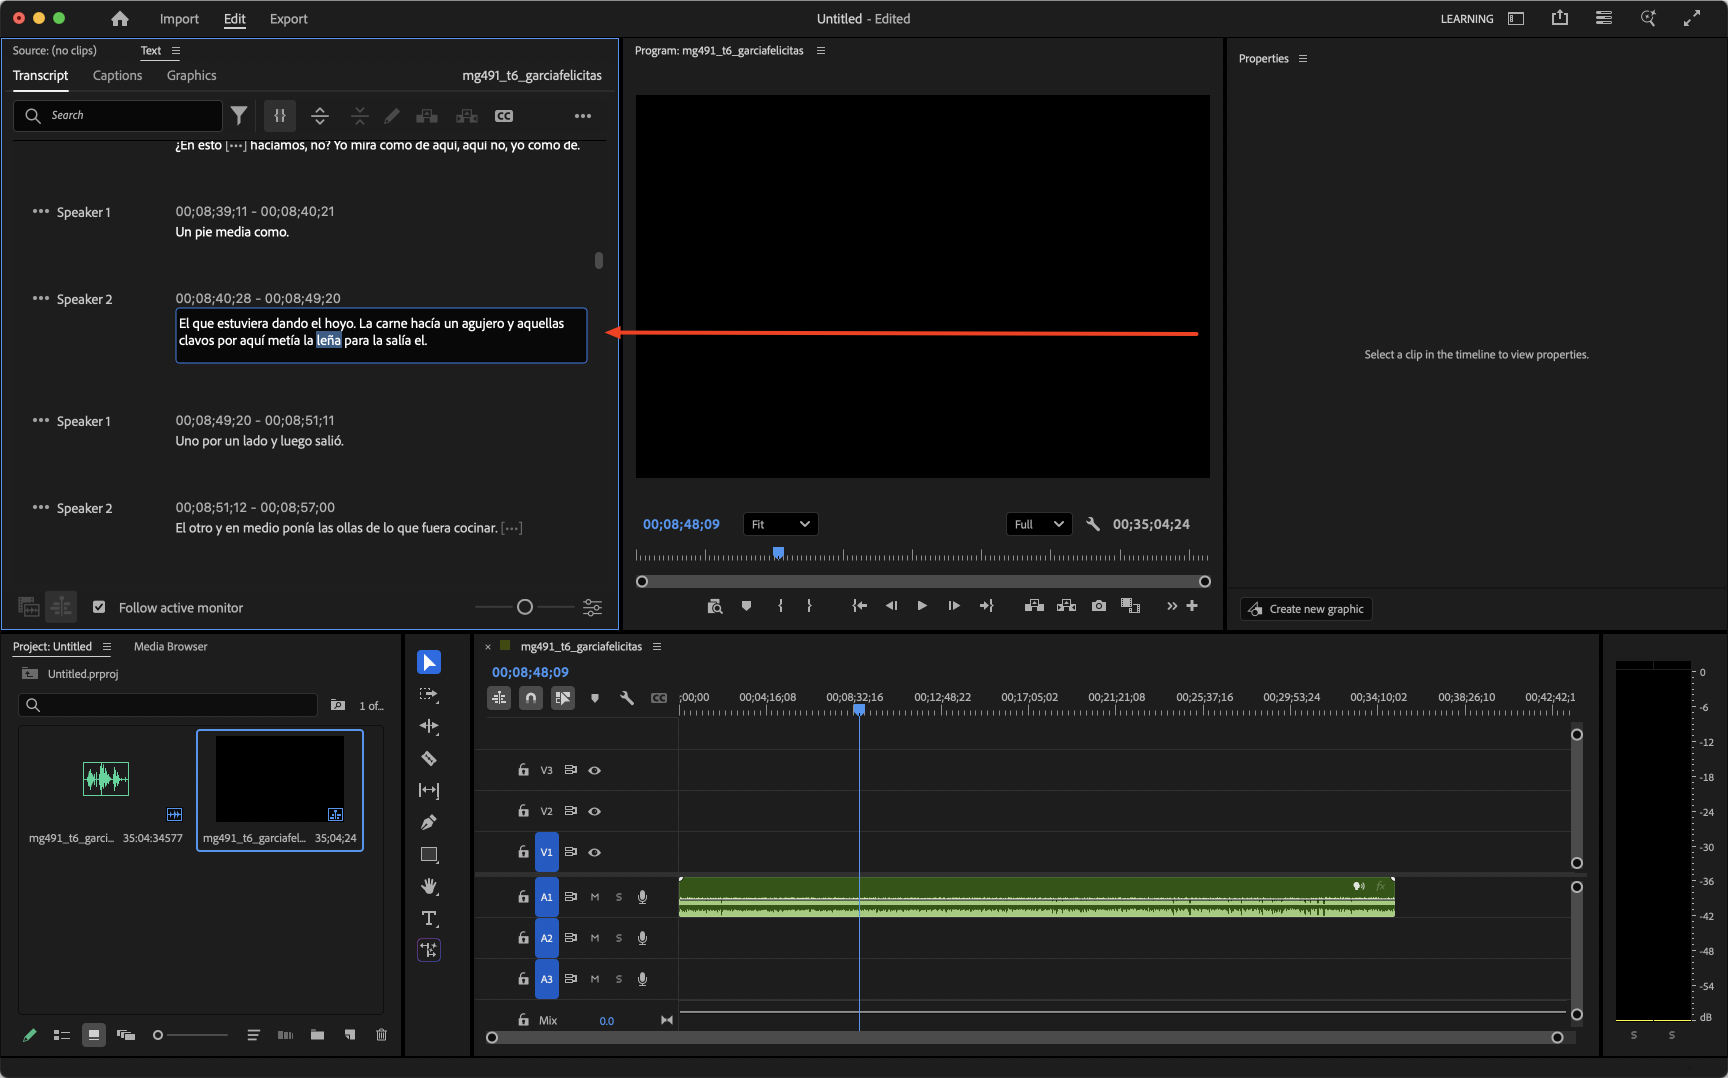Viewport: 1728px width, 1078px height.
Task: Mute audio track A1
Action: pos(595,897)
